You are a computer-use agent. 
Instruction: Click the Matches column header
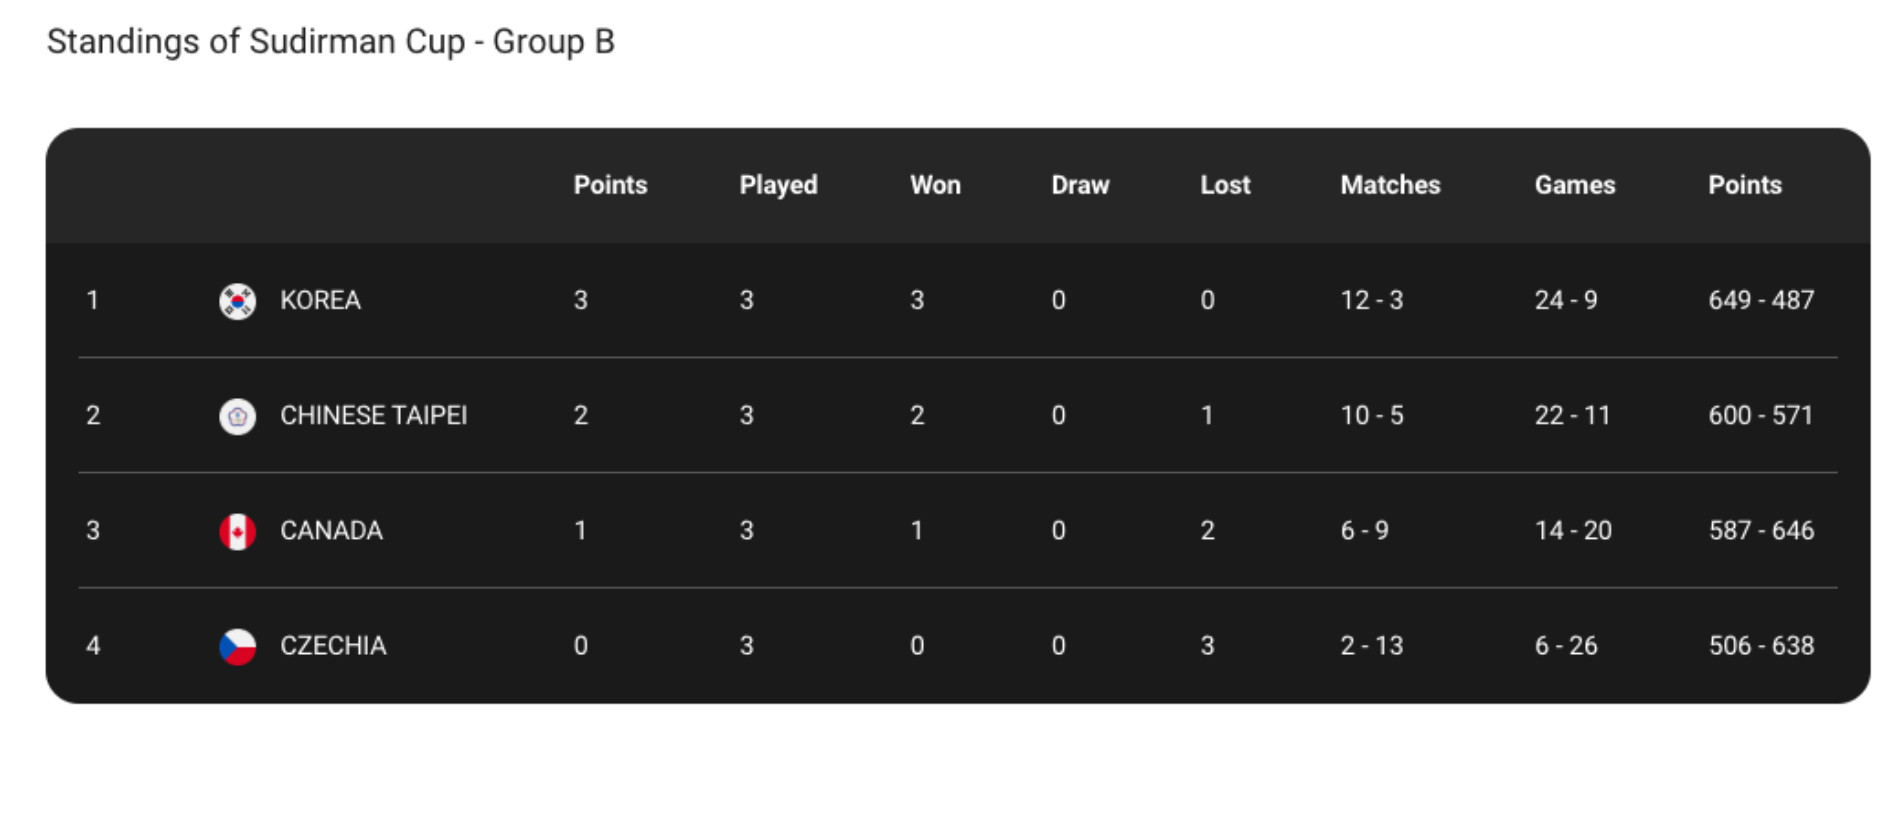(1390, 185)
